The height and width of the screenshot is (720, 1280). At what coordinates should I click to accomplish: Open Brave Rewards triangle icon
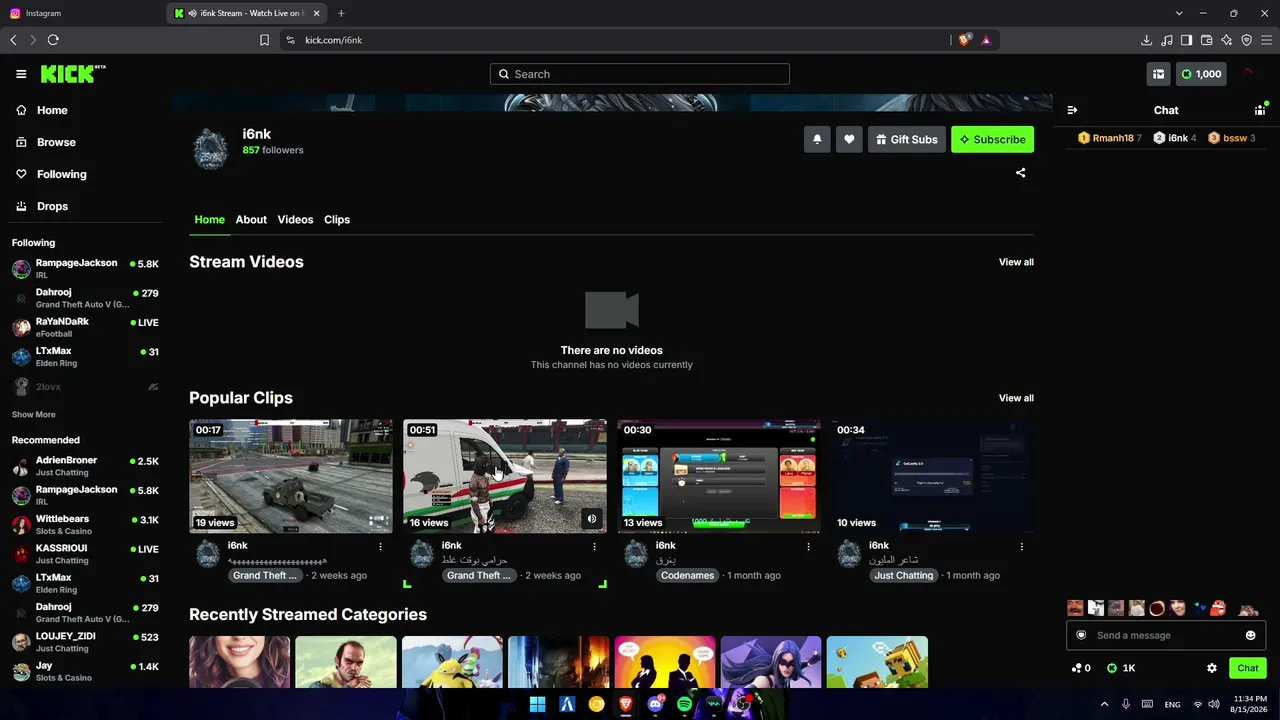(986, 40)
